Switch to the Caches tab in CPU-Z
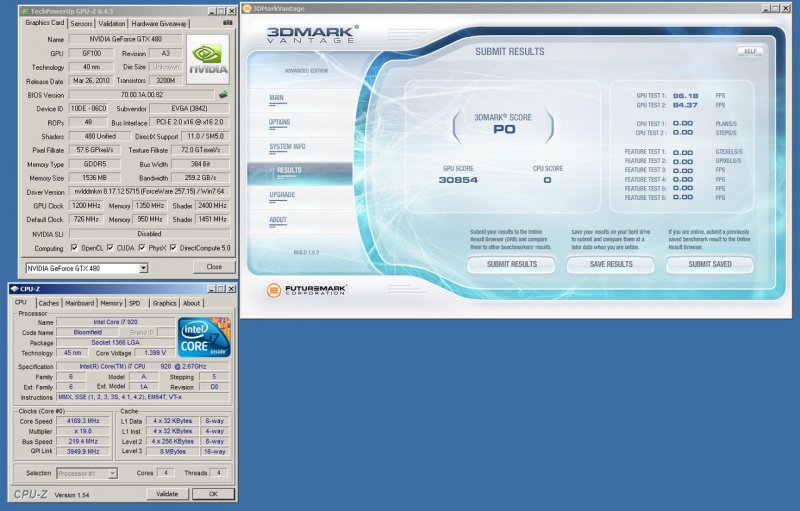 [49, 303]
